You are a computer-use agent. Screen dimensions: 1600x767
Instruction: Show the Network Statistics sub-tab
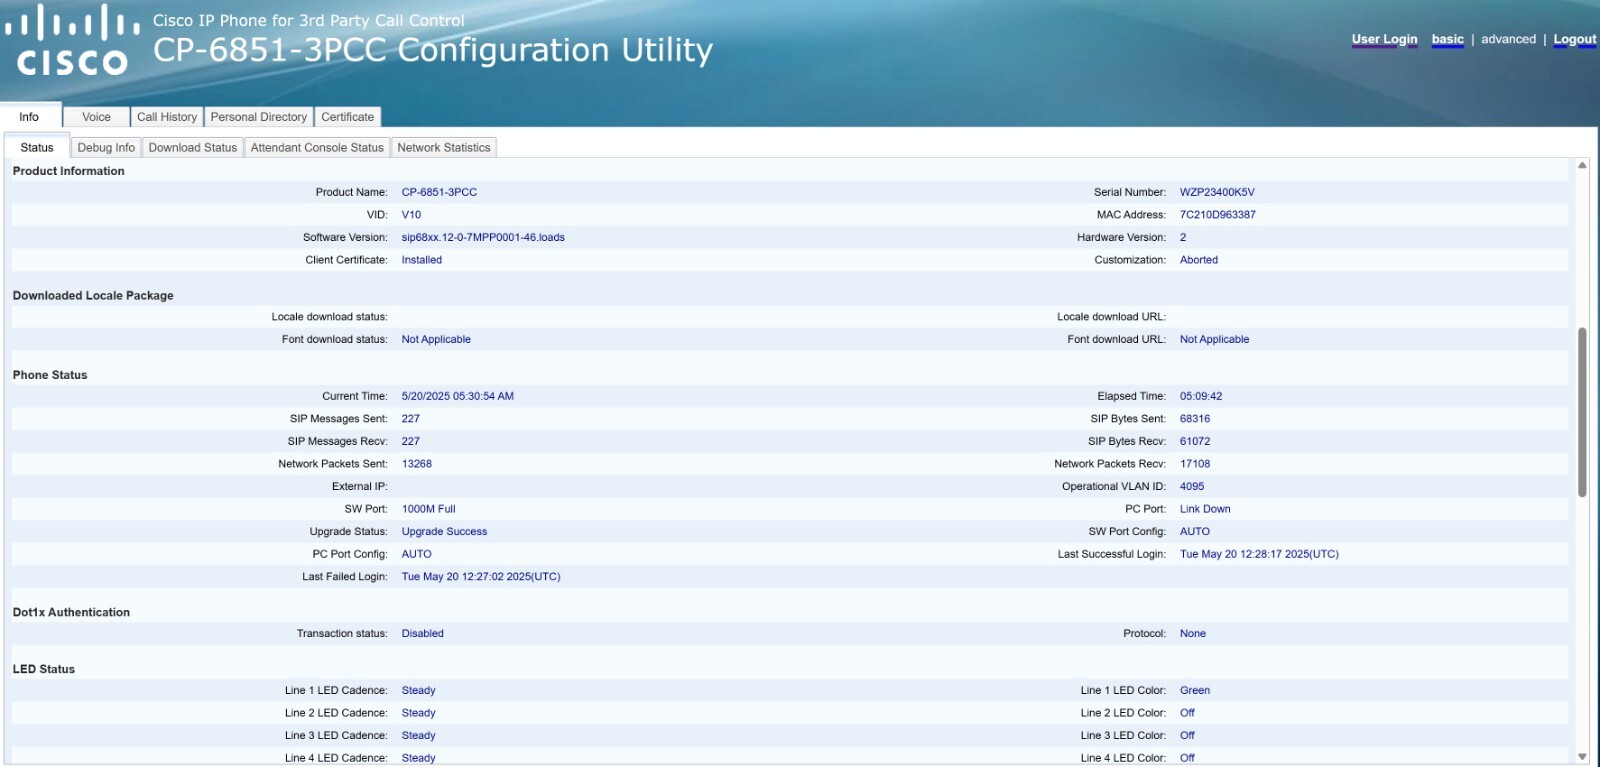444,147
